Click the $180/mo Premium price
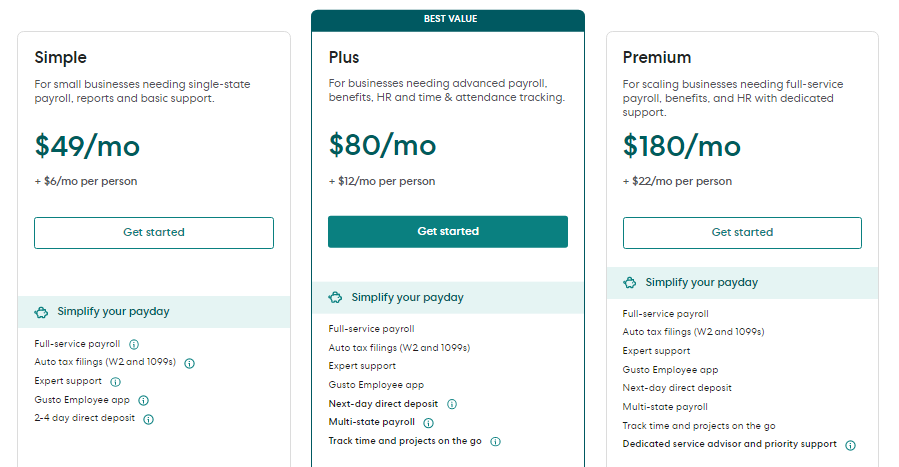899x467 pixels. (682, 146)
